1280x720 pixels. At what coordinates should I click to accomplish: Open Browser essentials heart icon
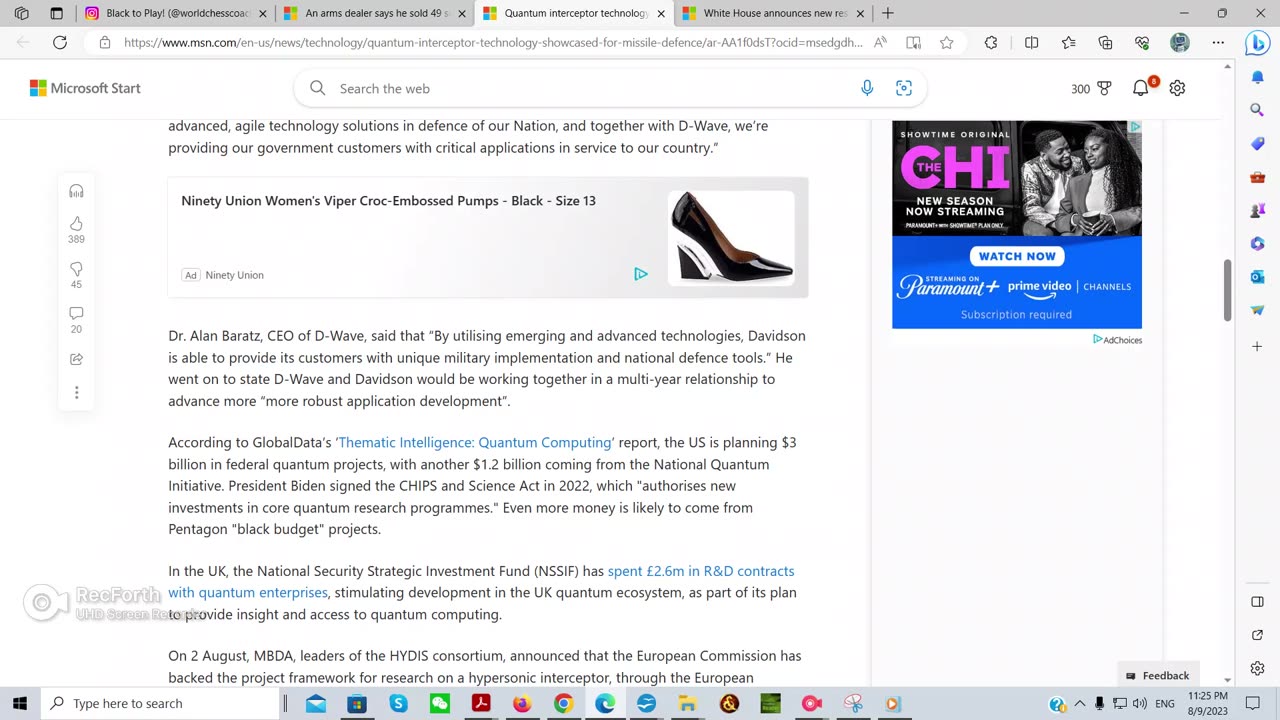1142,43
